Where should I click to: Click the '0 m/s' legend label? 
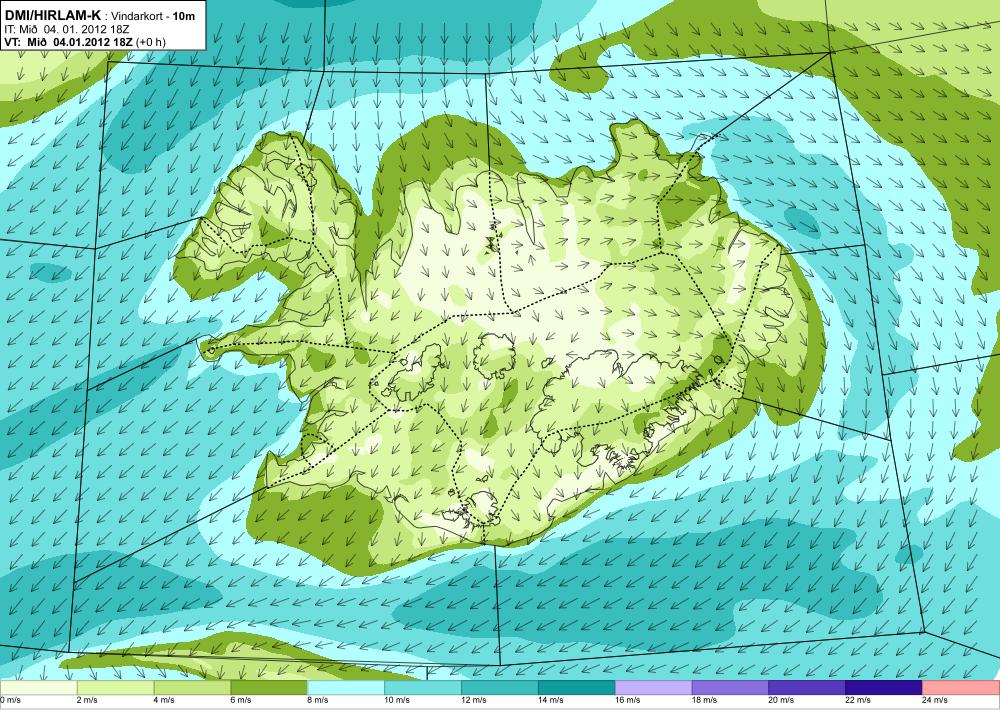tap(10, 700)
